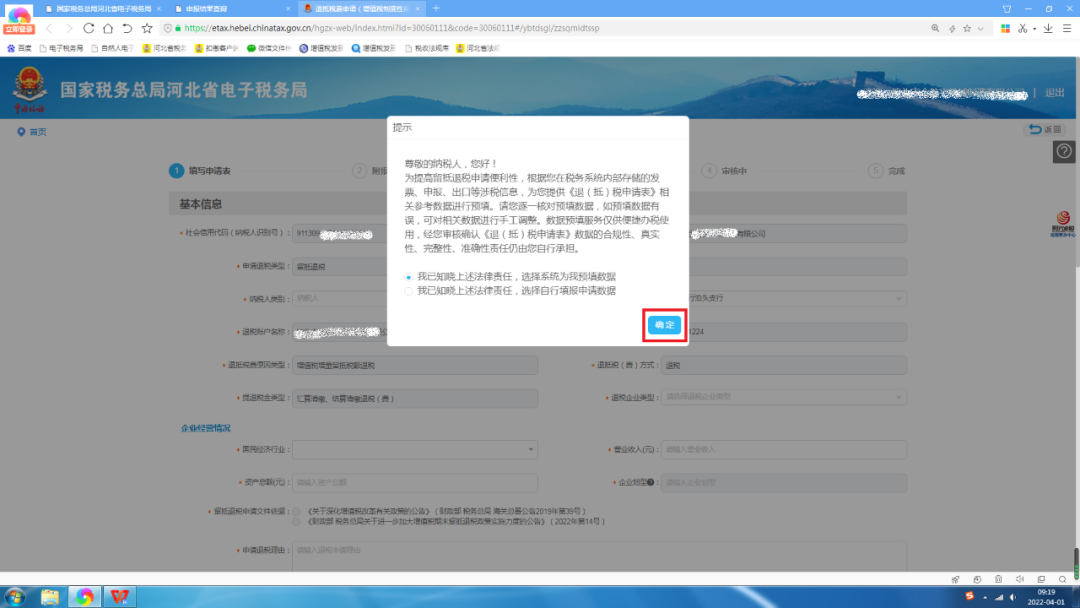Click the 企业划型 input field
Viewport: 1080px width, 608px height.
tap(783, 483)
